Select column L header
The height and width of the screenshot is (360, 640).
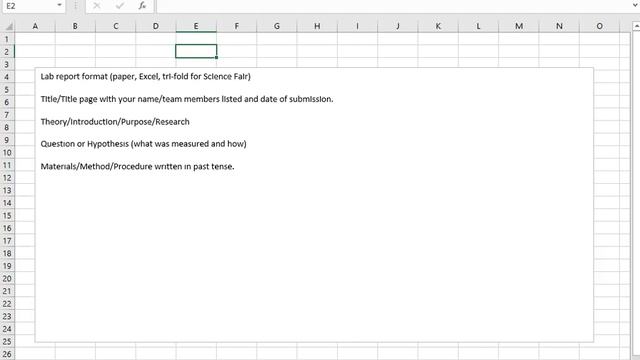[x=478, y=26]
